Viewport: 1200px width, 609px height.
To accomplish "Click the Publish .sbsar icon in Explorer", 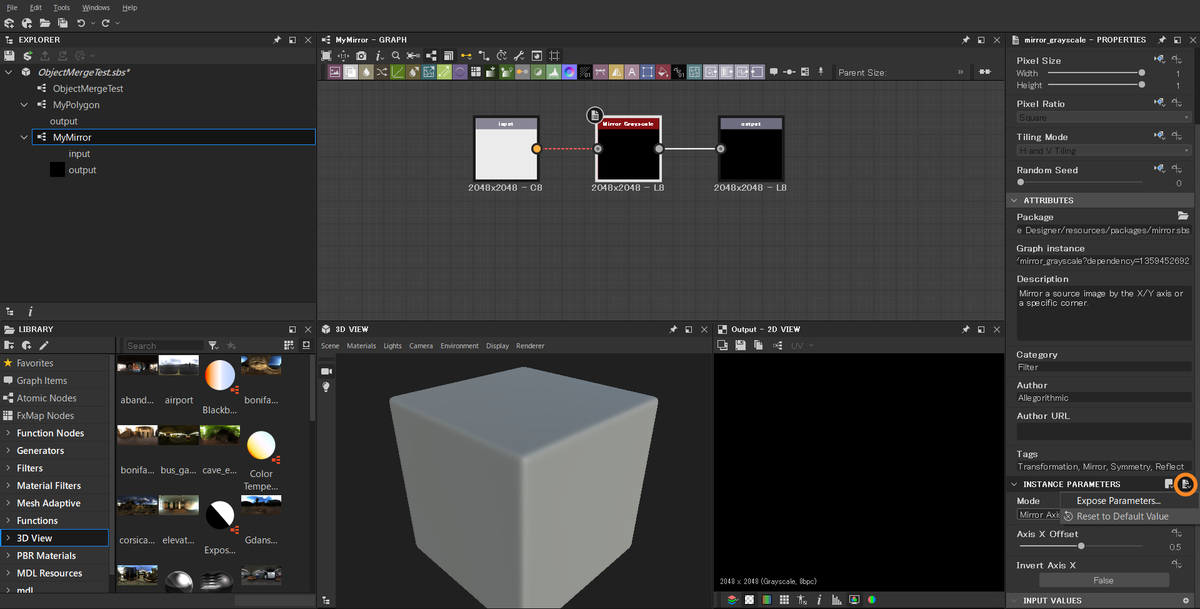I will pyautogui.click(x=27, y=56).
